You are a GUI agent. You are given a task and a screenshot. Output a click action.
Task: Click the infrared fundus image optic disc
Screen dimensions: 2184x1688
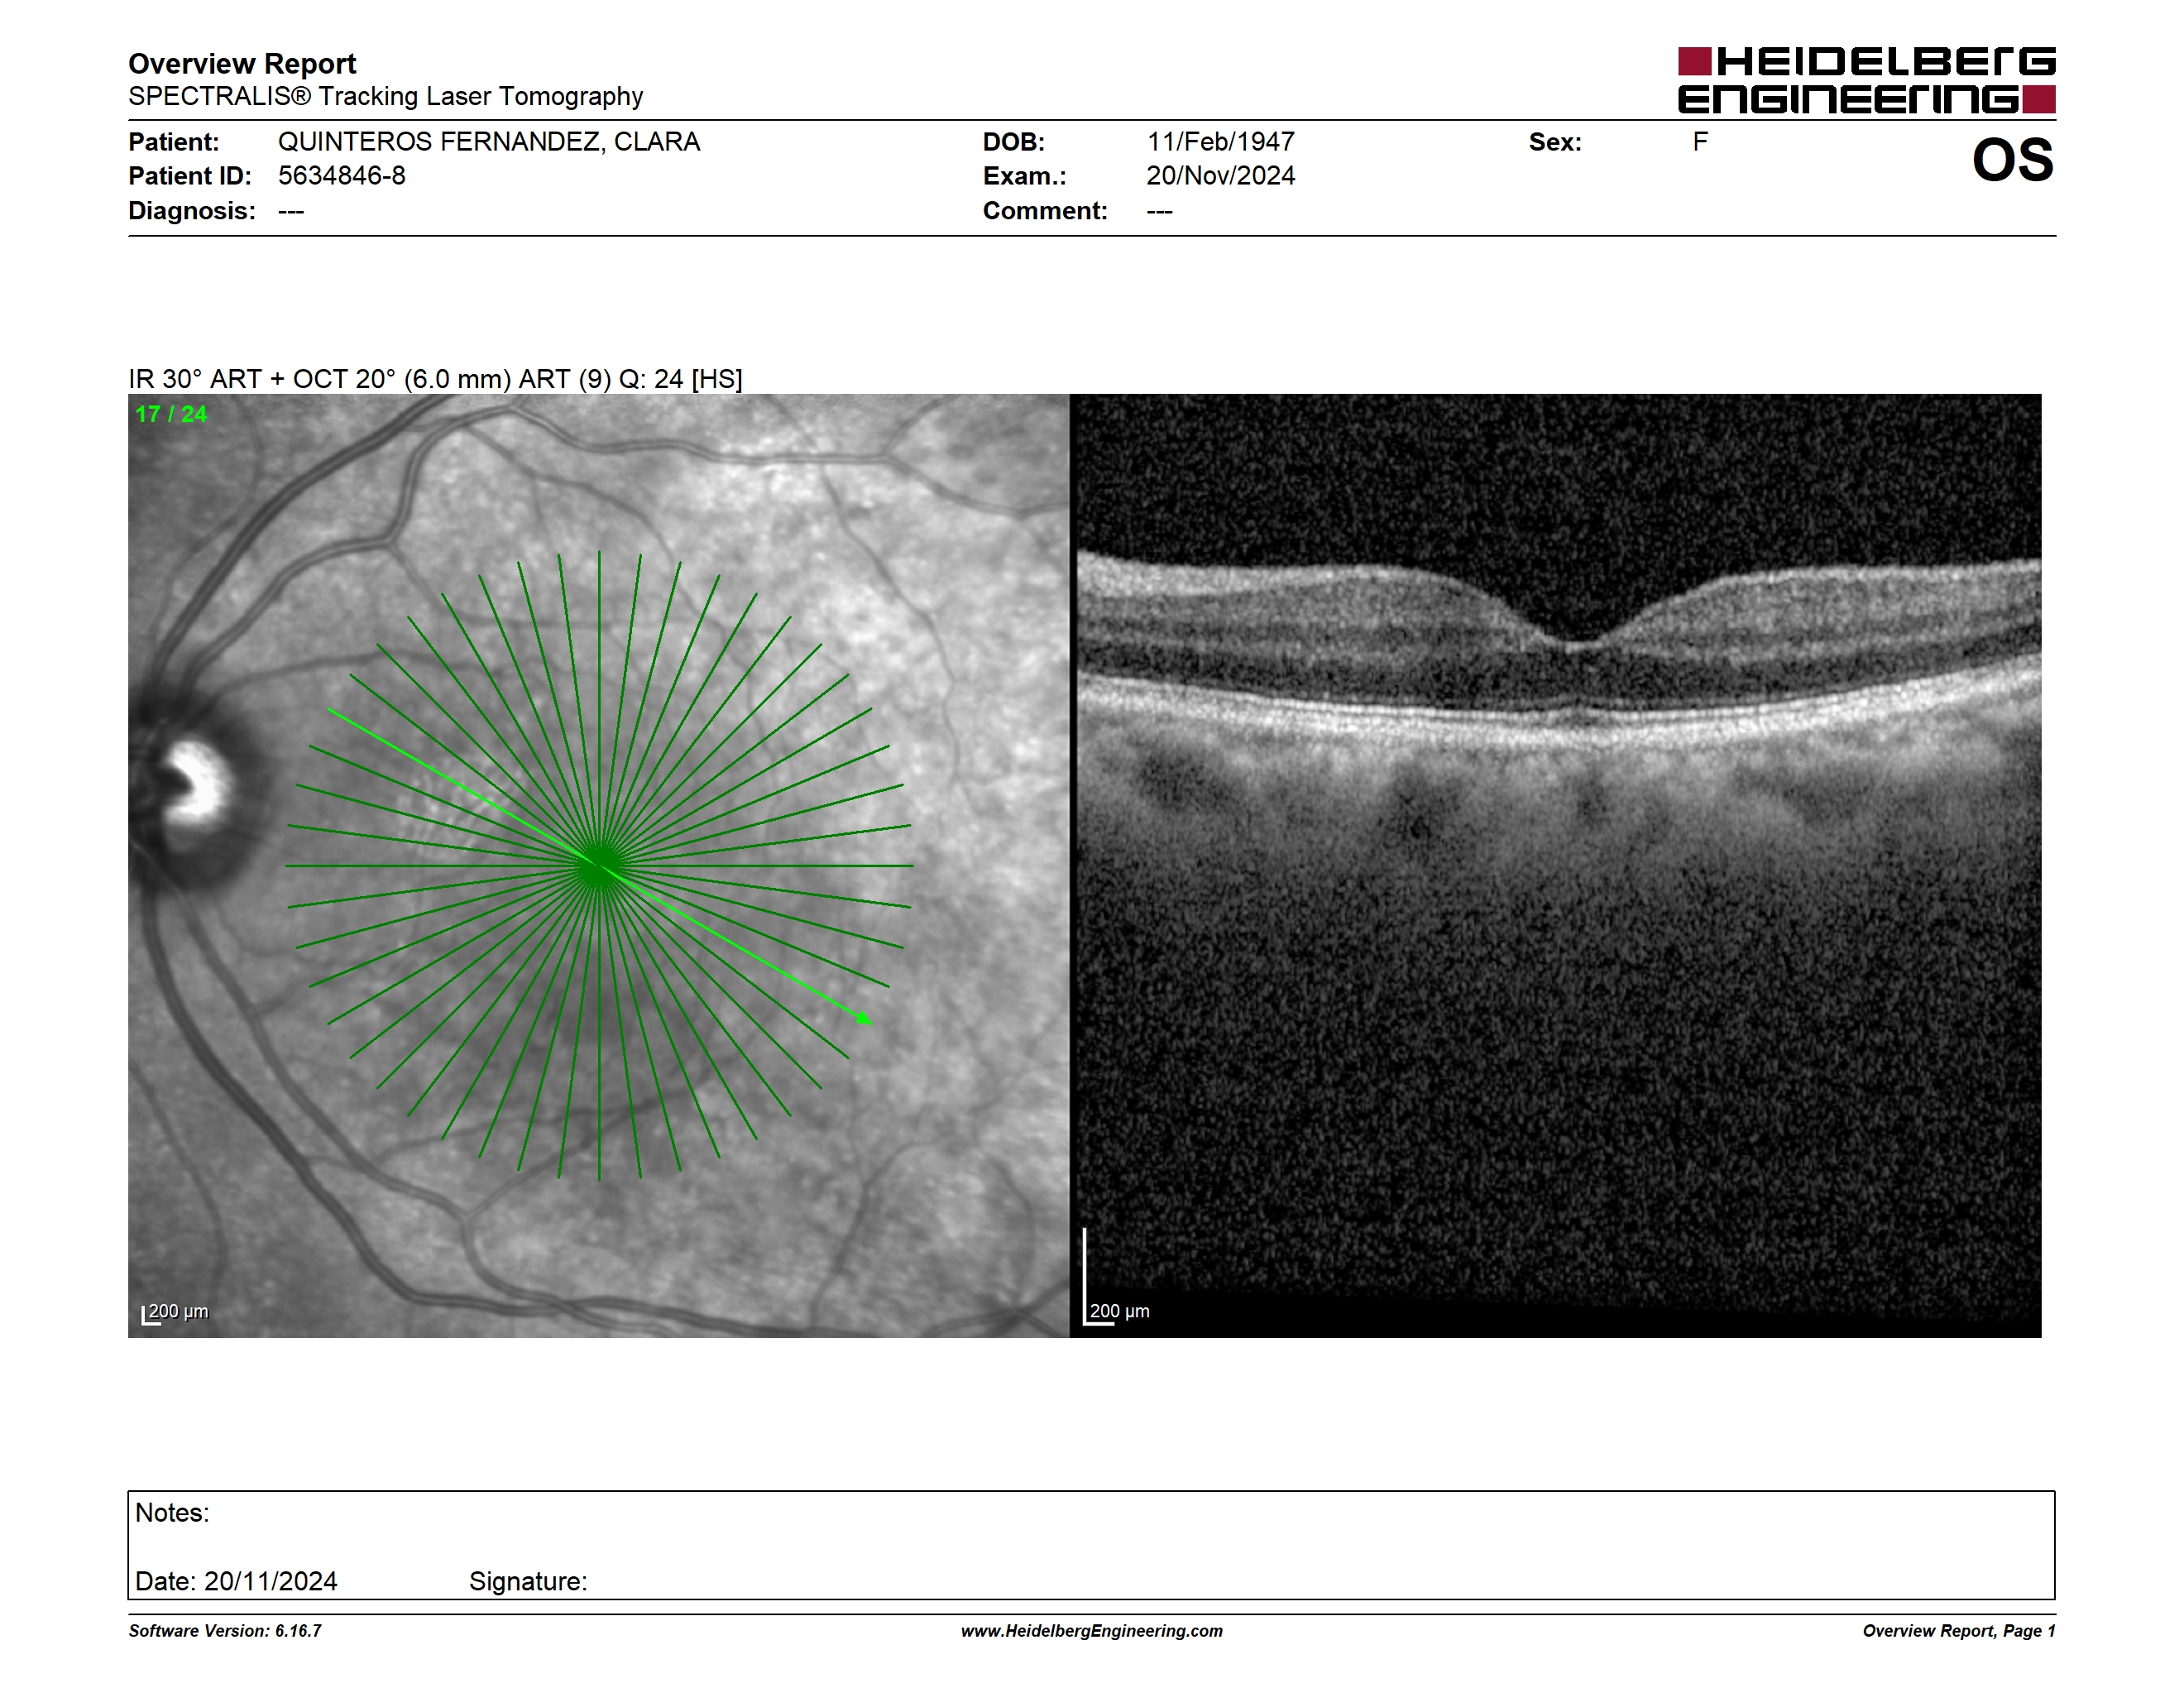196,790
